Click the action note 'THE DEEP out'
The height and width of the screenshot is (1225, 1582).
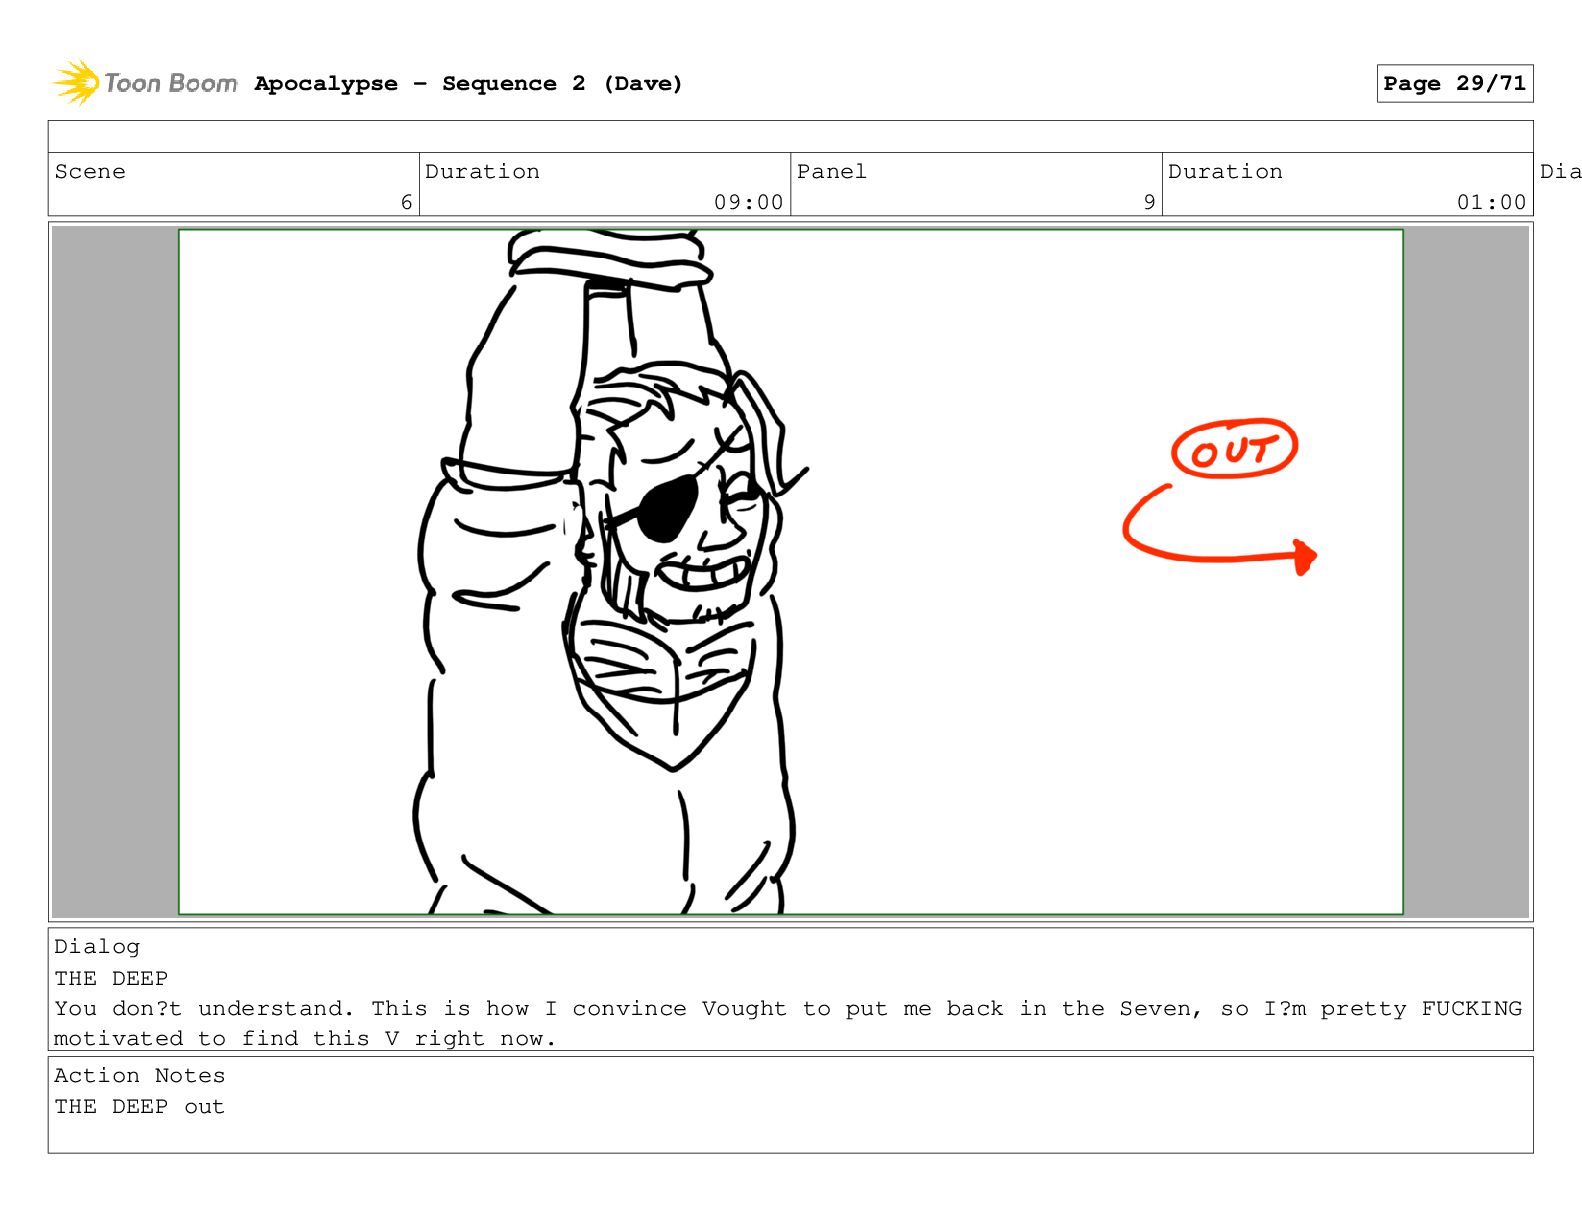(139, 1106)
